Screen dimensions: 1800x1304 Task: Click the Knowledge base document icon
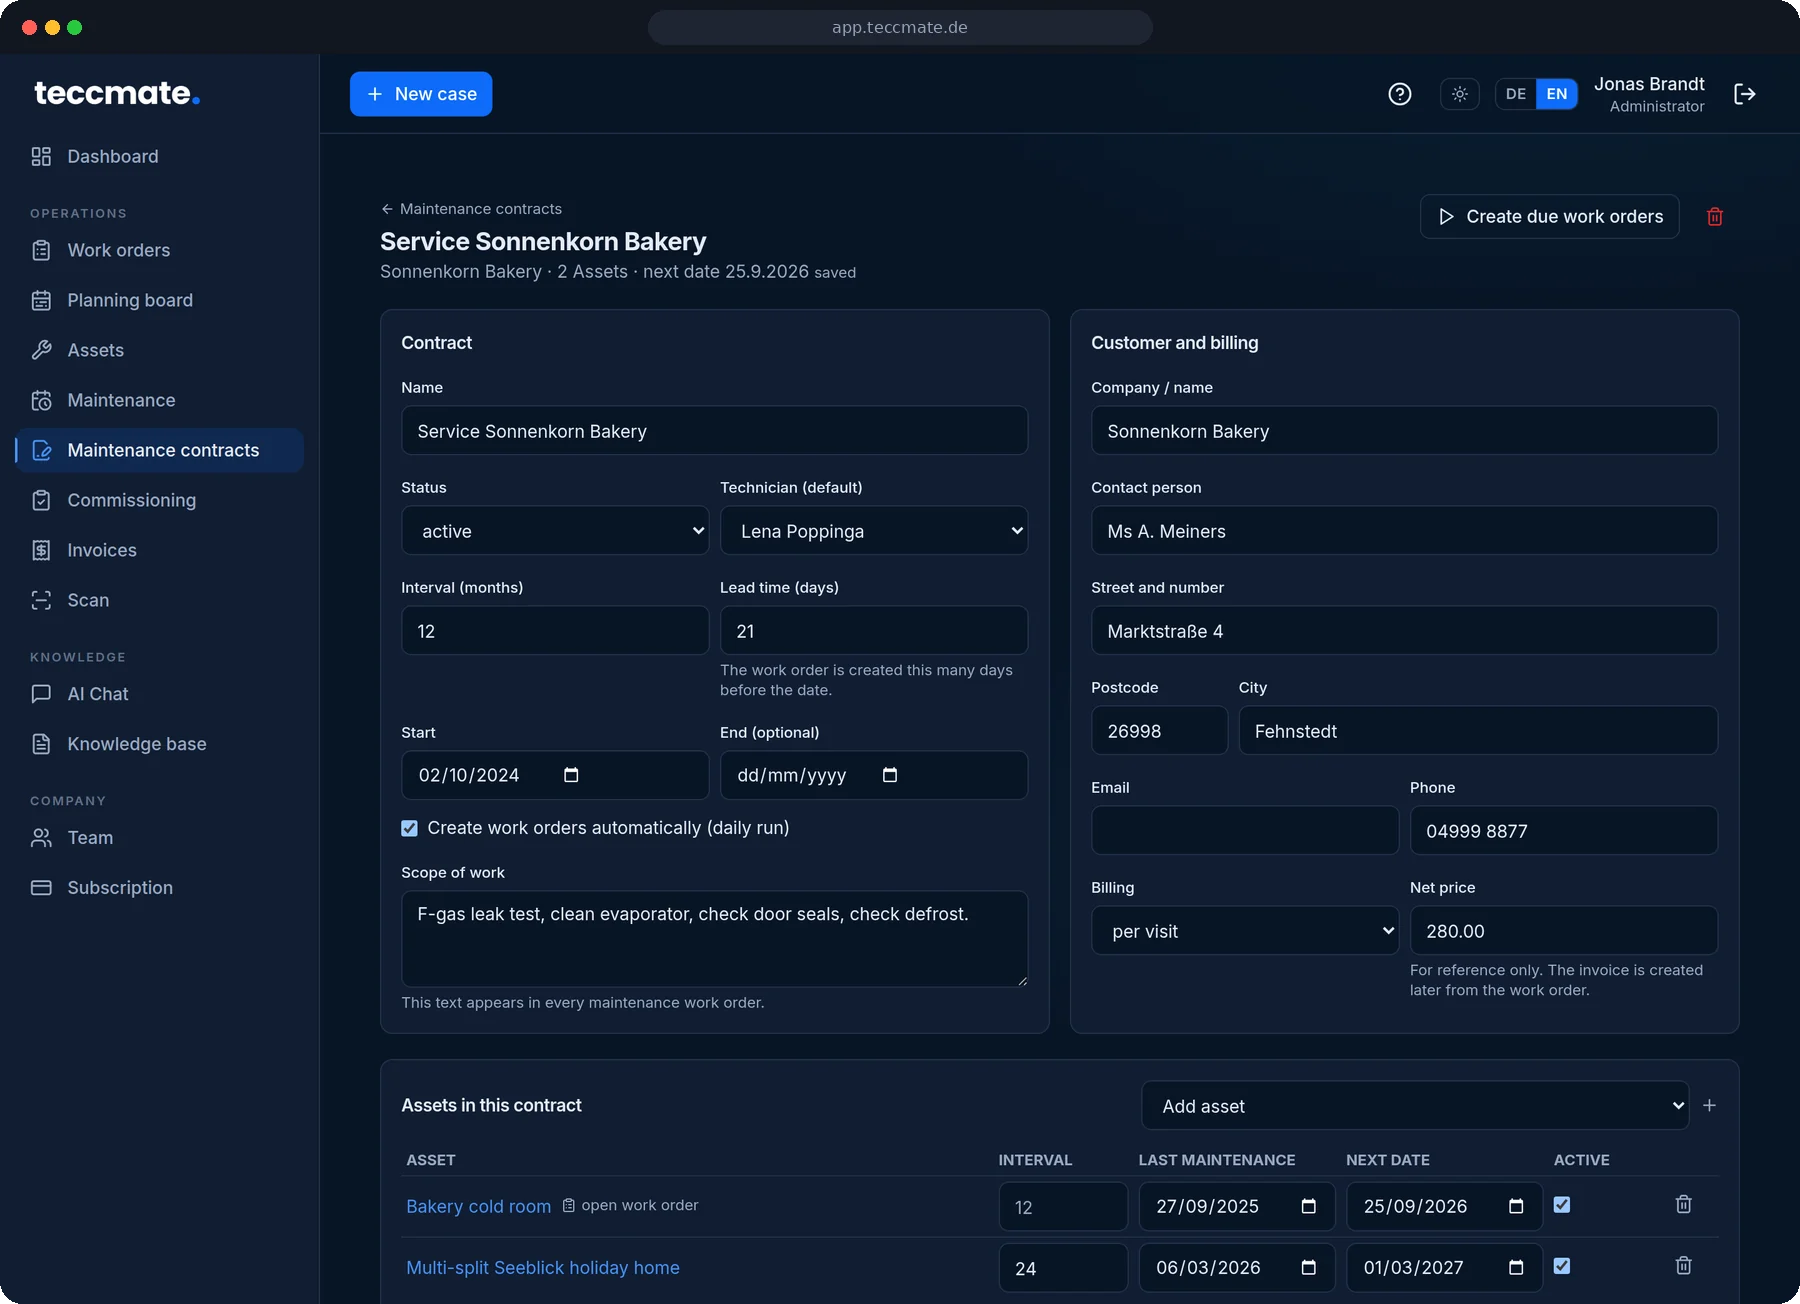coord(41,744)
